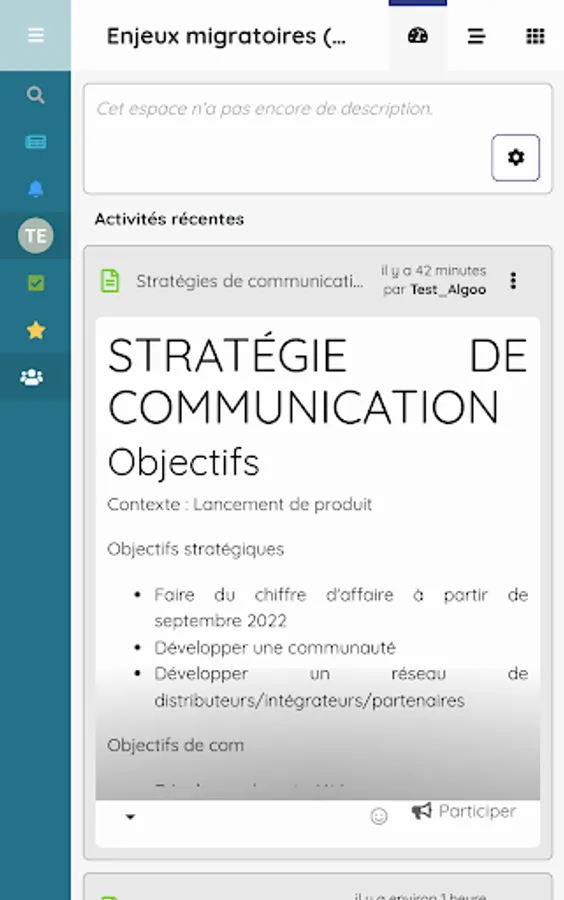Click the Objectifs heading in preview
This screenshot has height=900, width=564.
(184, 462)
